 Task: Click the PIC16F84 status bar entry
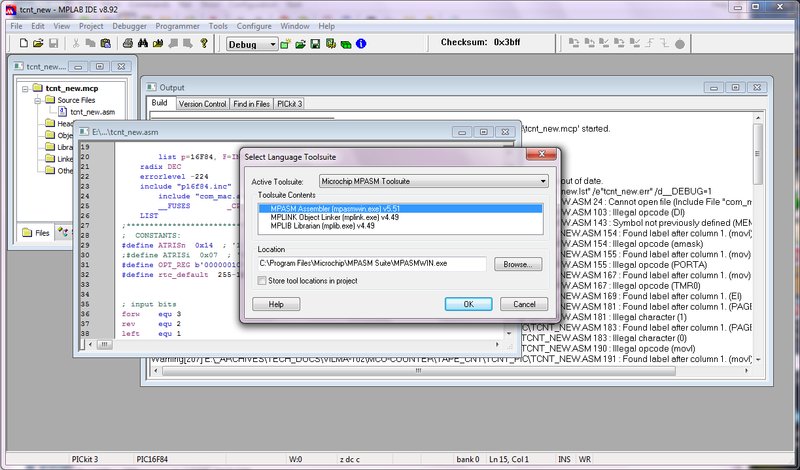(x=152, y=459)
